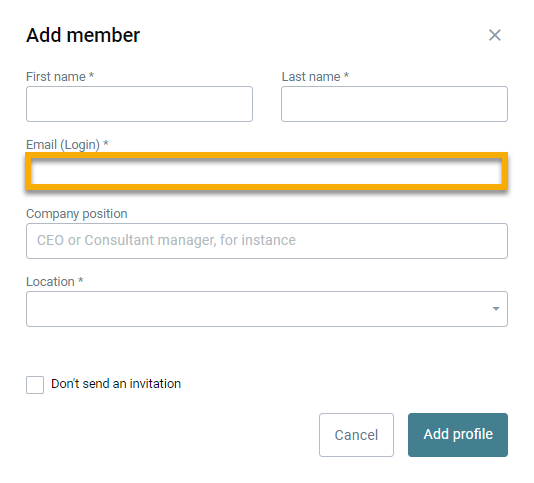The image size is (534, 483).
Task: Cancel adding the member
Action: (356, 435)
